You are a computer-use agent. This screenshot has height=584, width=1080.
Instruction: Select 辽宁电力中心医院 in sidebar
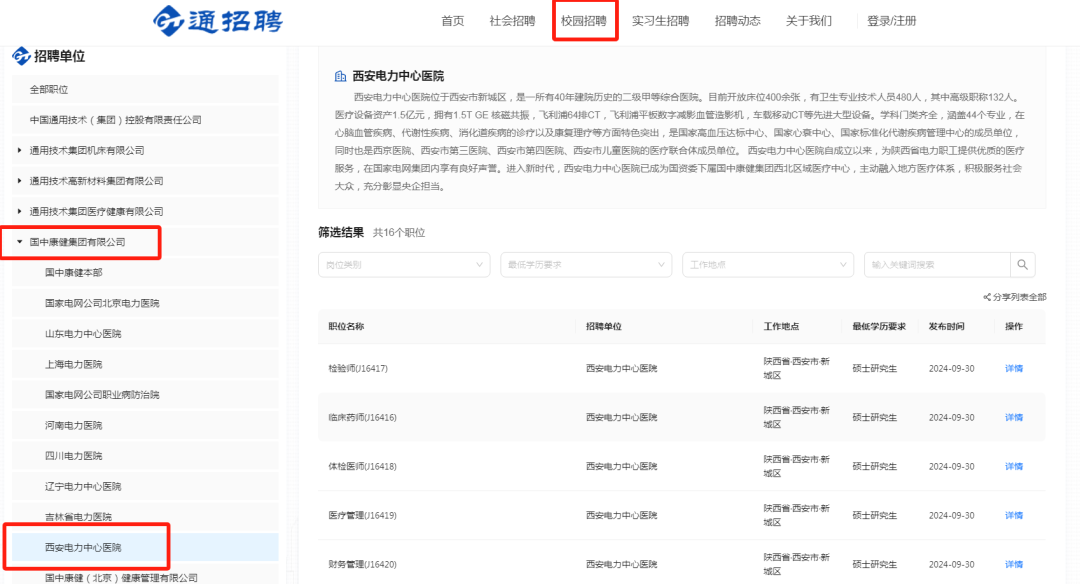tap(145, 486)
